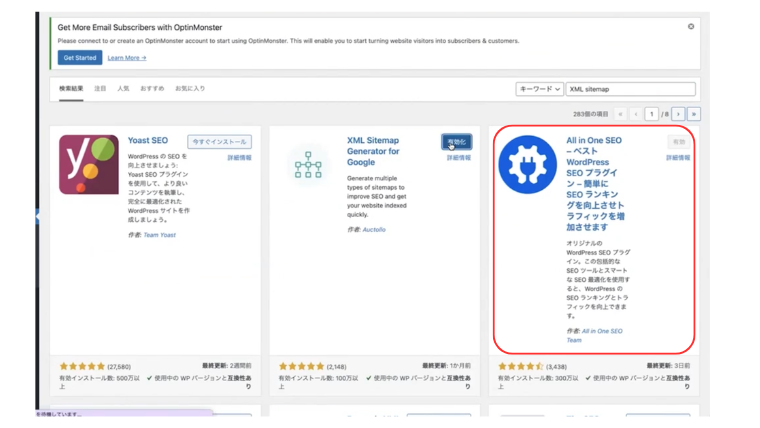The width and height of the screenshot is (760, 428).
Task: Click the current page number field
Action: coord(651,114)
